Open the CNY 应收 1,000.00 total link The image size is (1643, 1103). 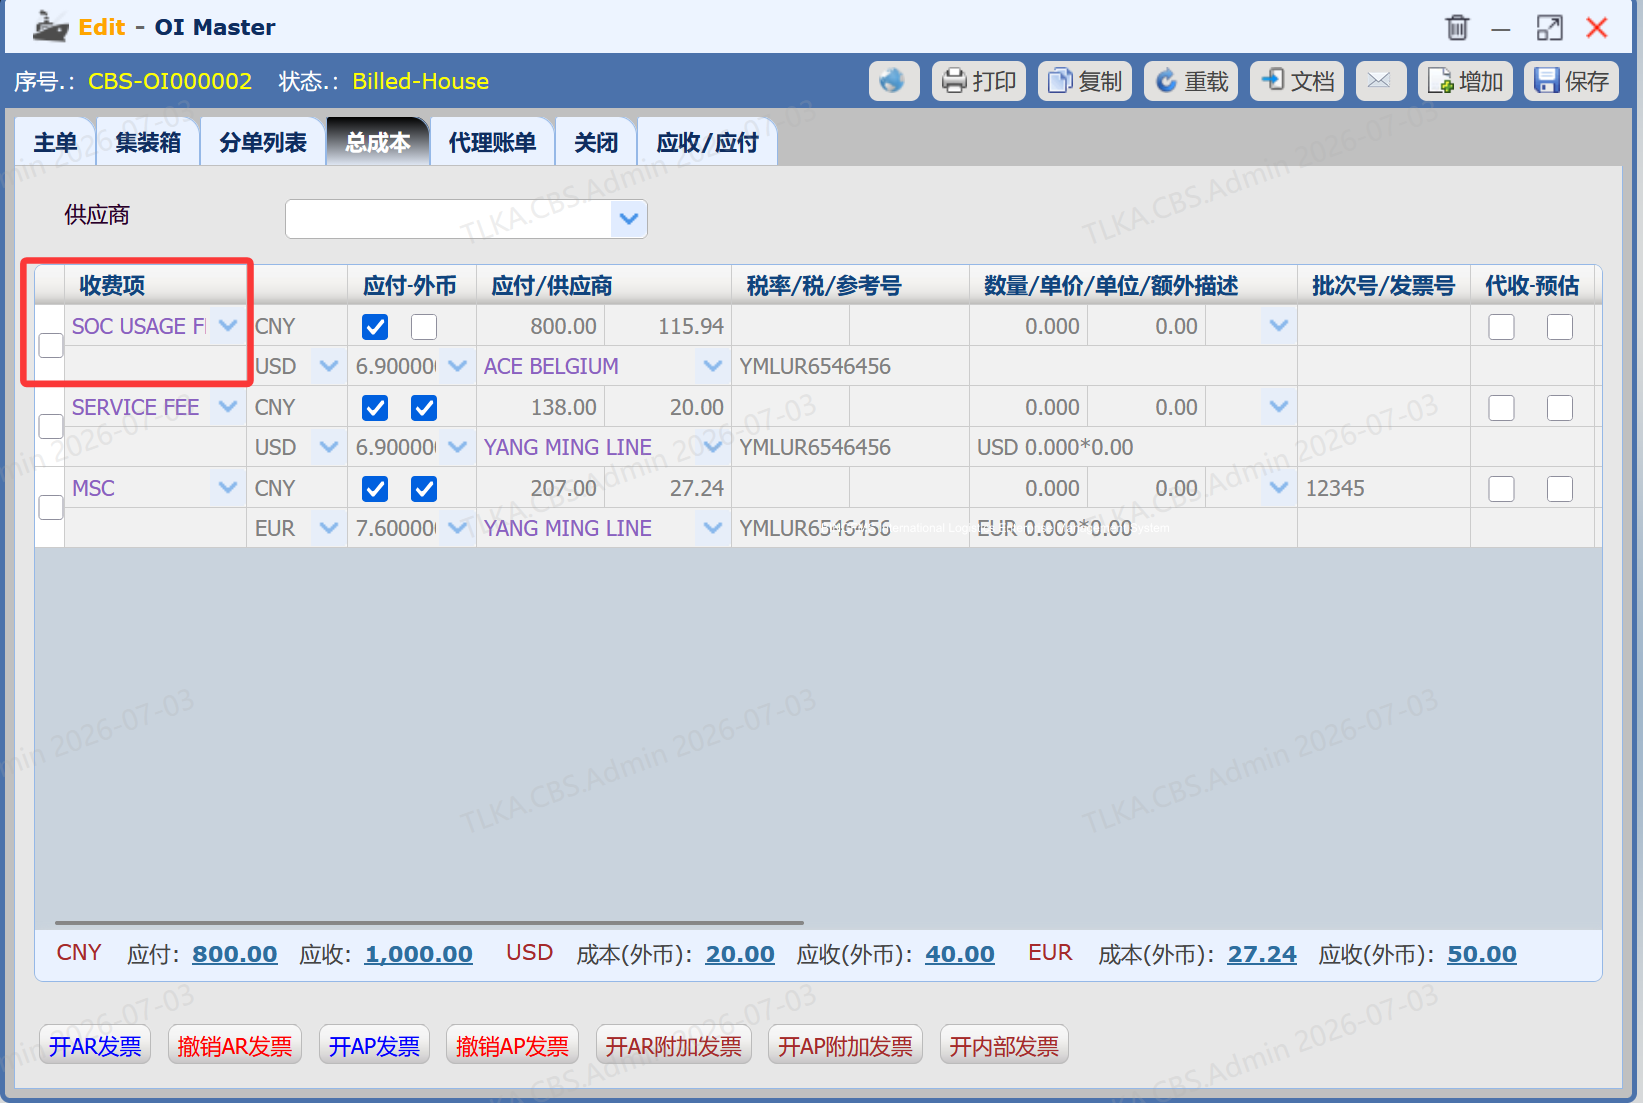point(419,954)
